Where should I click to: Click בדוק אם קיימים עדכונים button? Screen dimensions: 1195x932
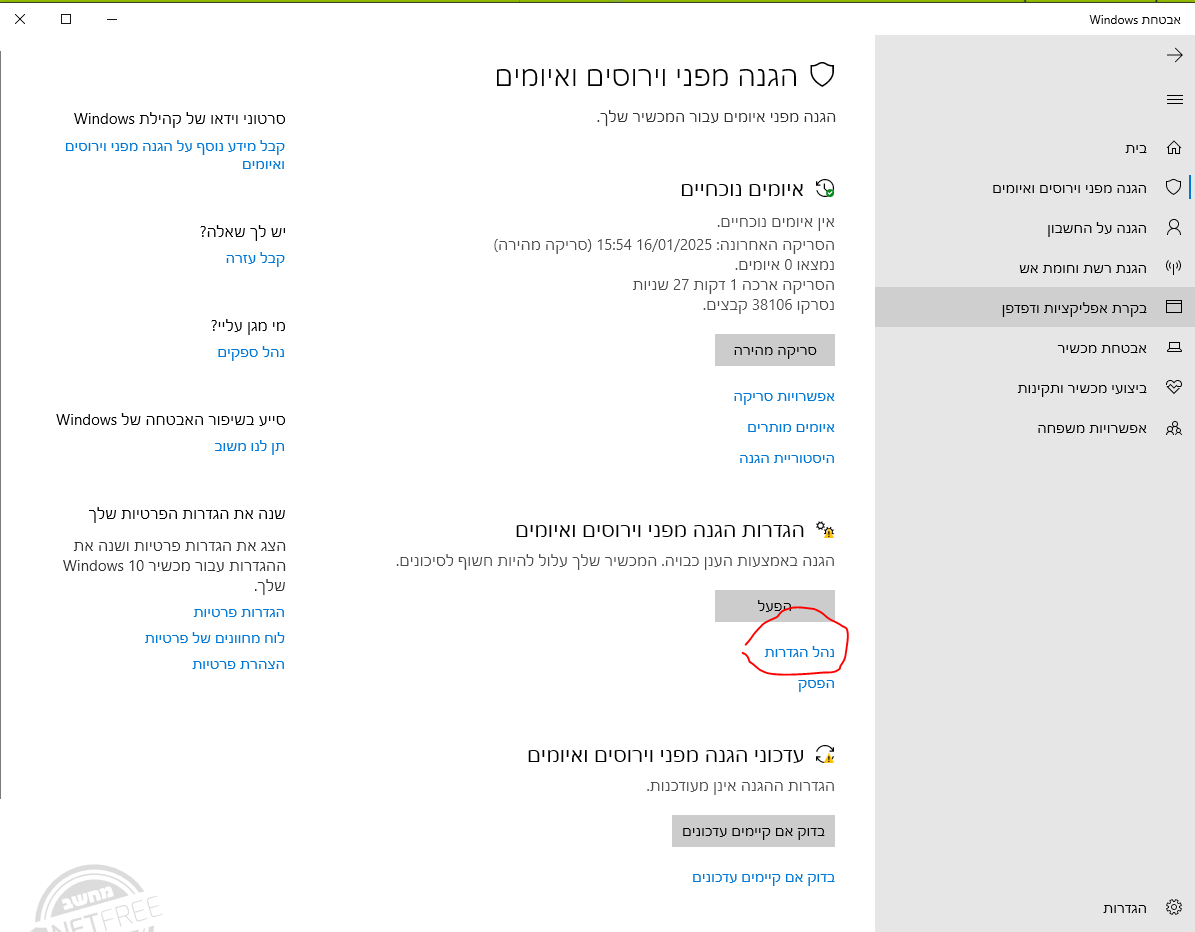coord(754,831)
